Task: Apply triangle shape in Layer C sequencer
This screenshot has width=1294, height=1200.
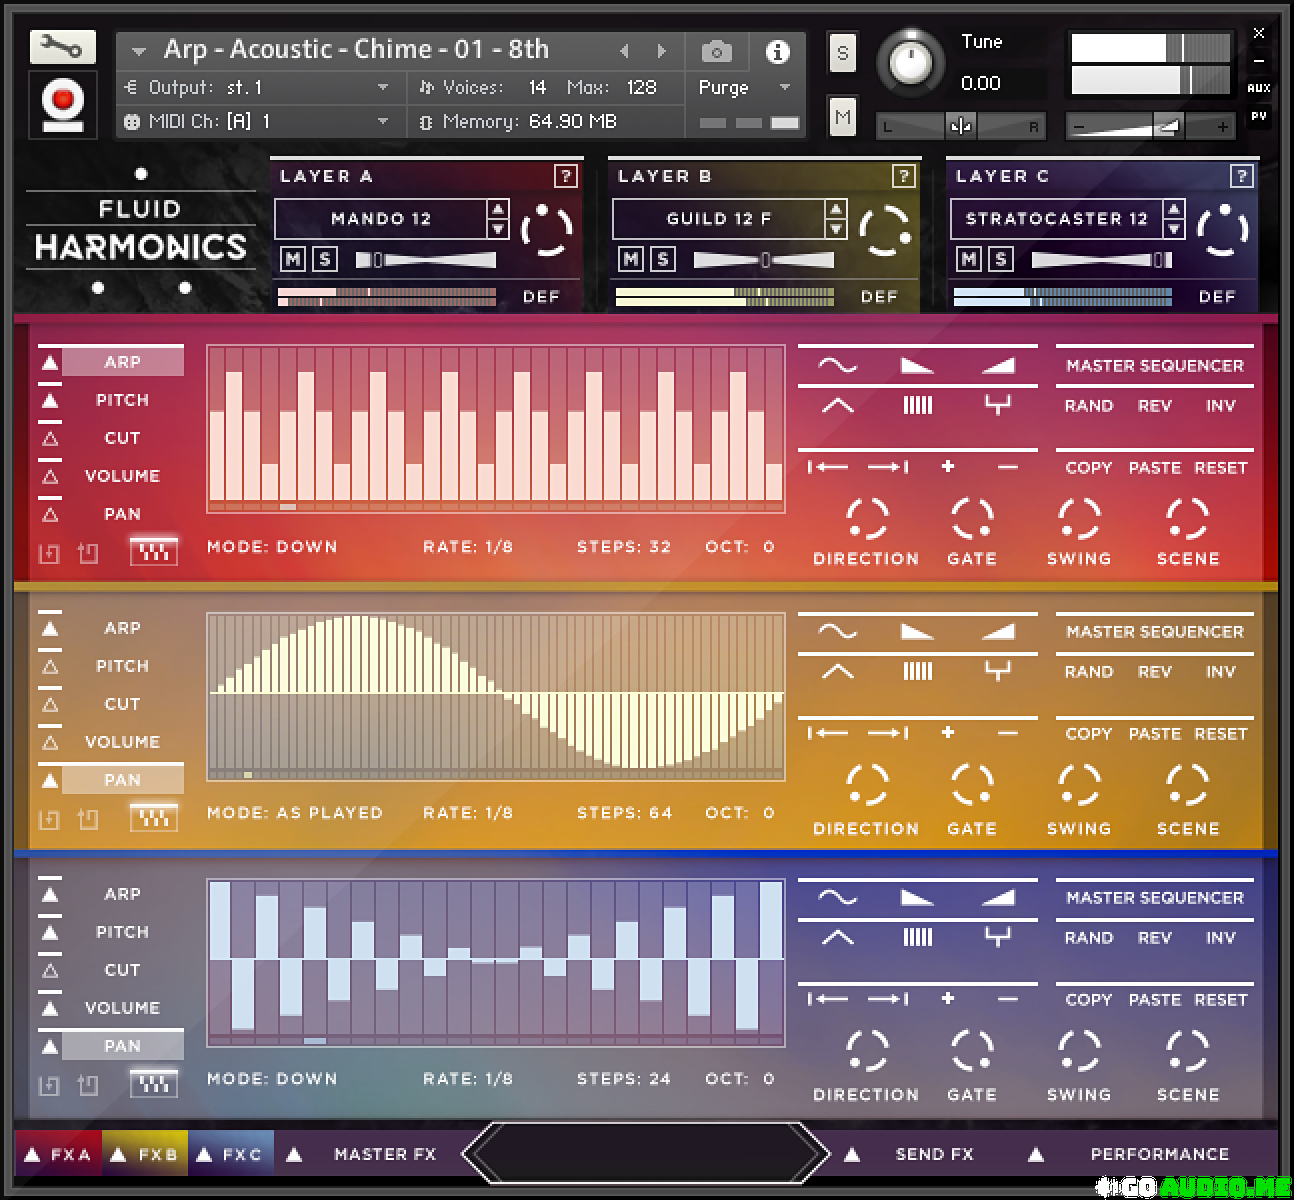Action: pos(837,938)
